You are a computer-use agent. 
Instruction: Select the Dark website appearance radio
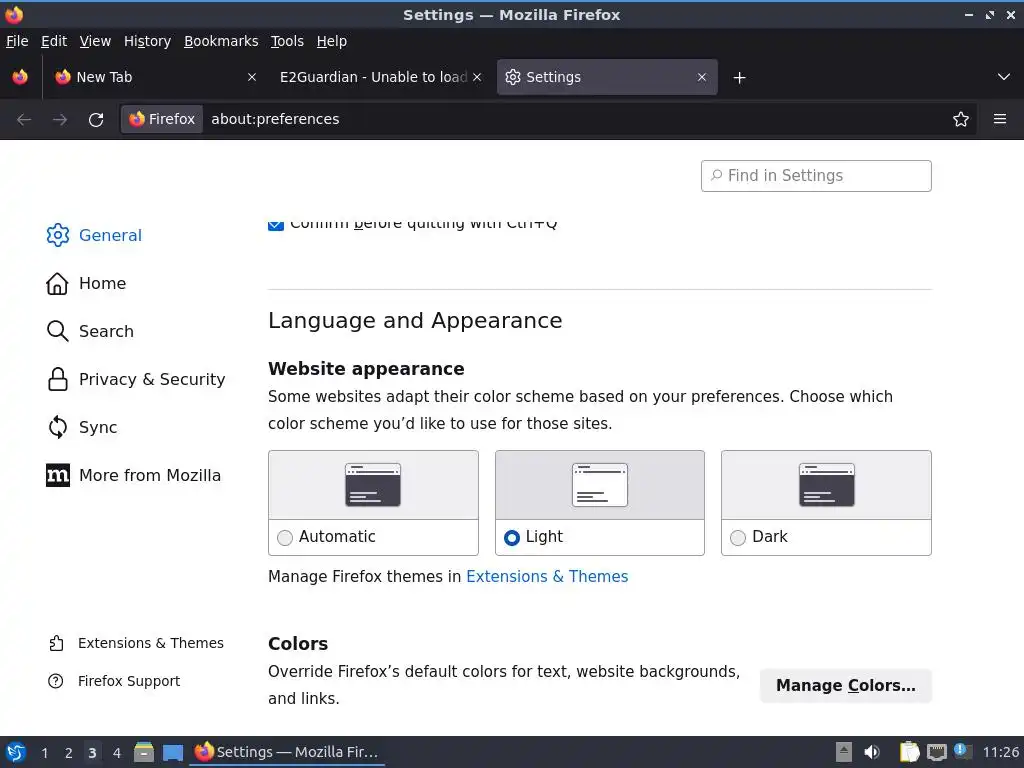pos(738,537)
